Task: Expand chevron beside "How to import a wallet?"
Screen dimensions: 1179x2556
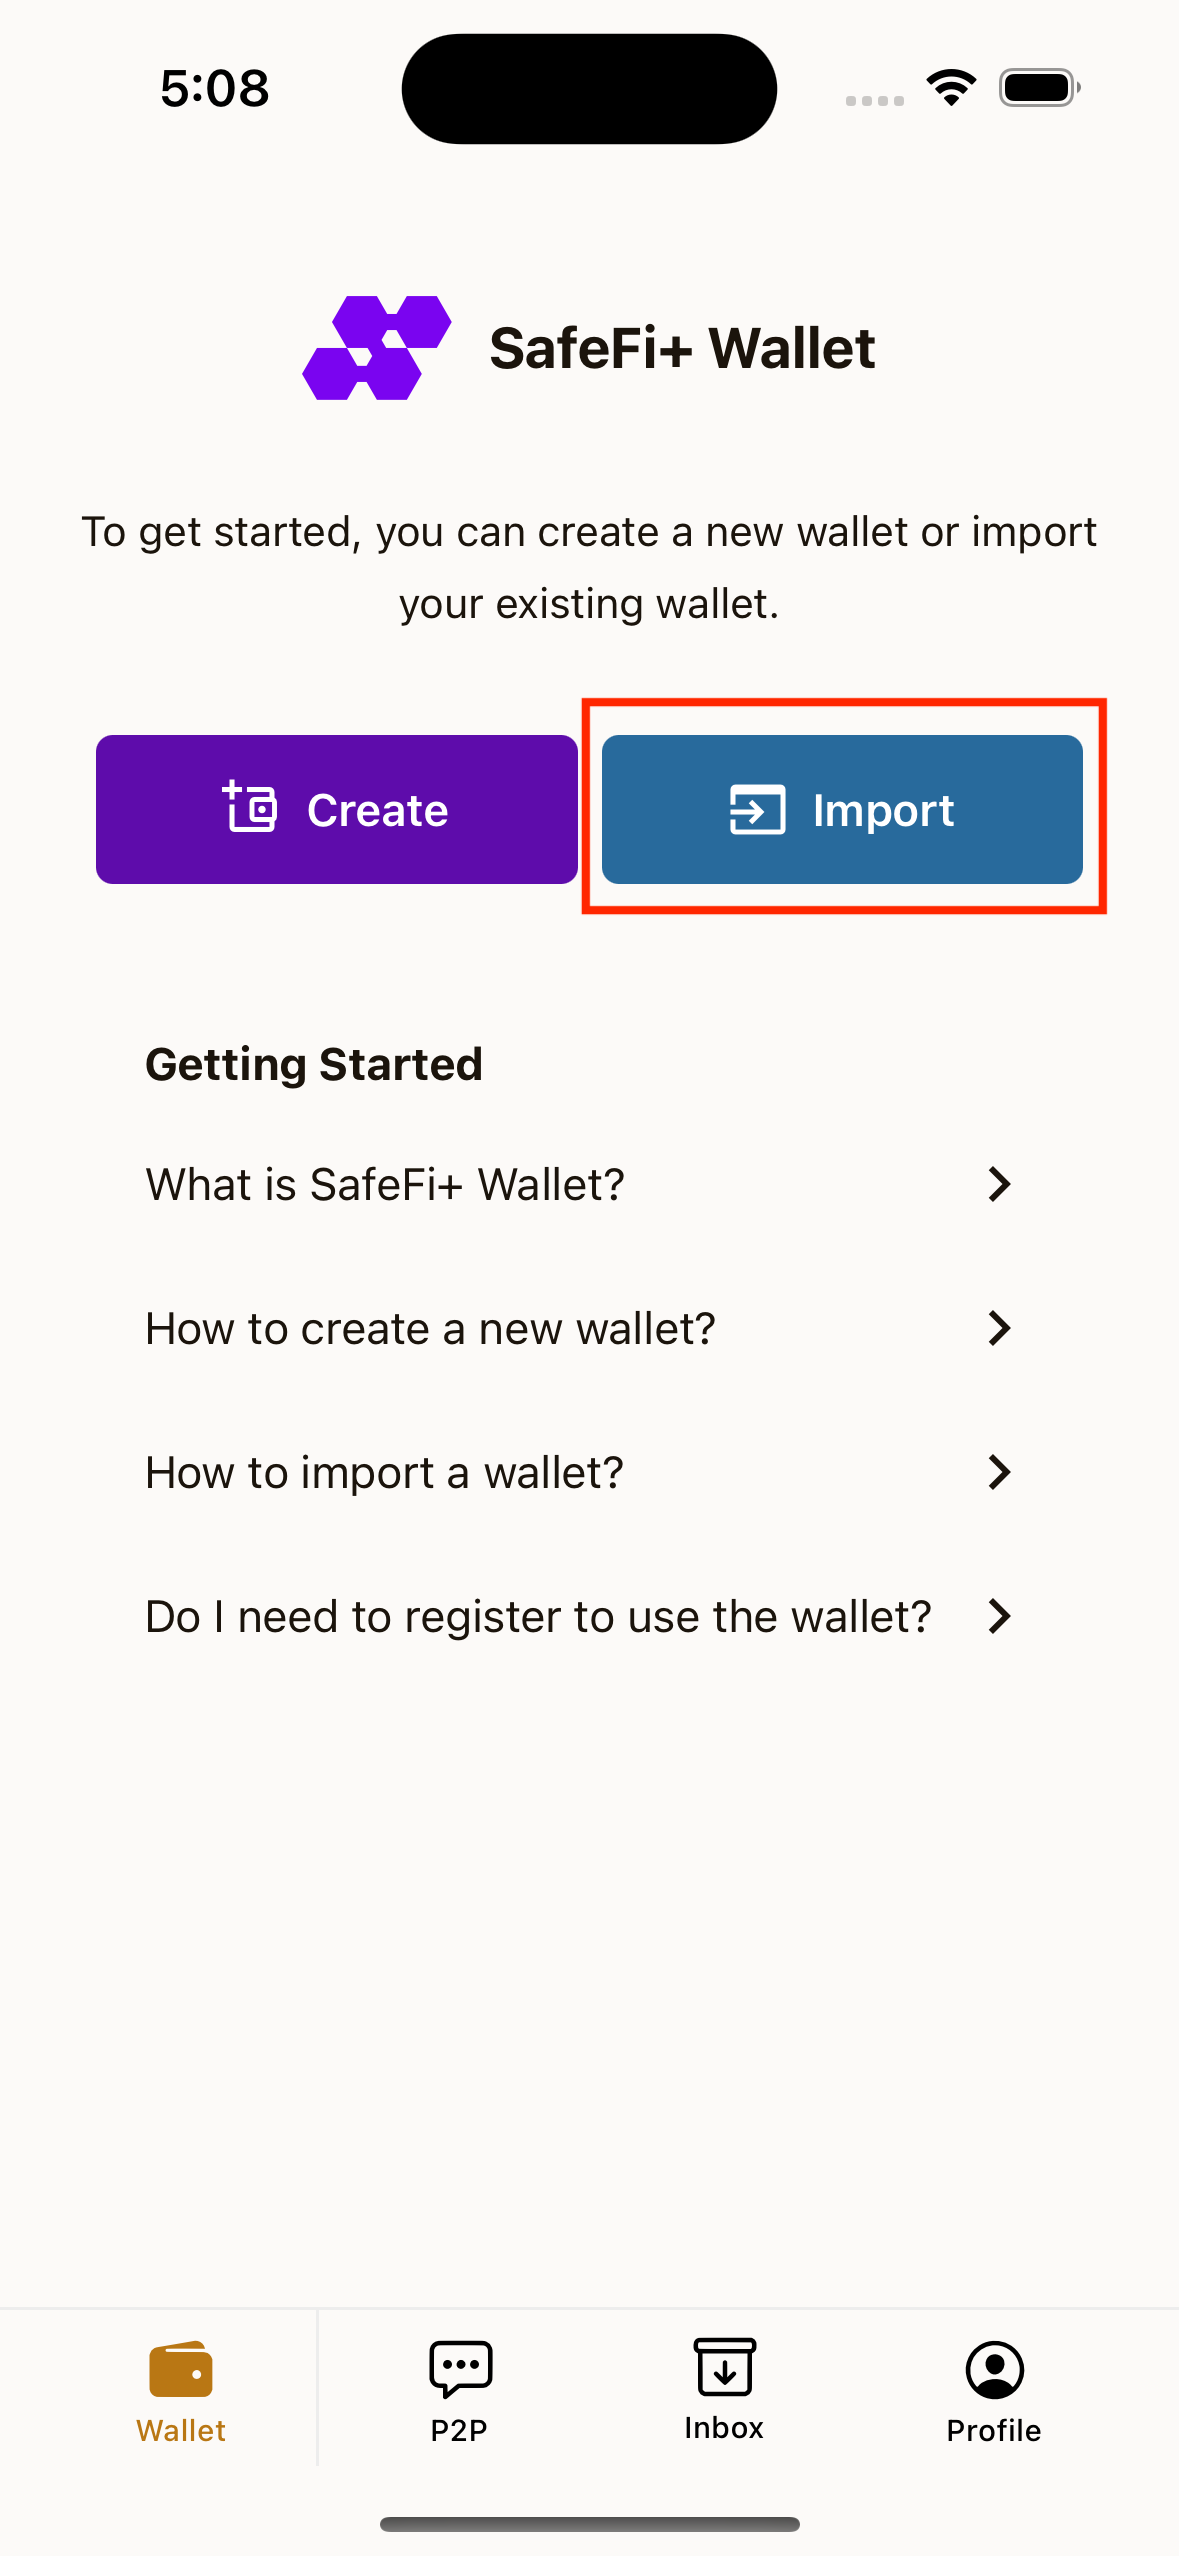Action: pos(998,1472)
